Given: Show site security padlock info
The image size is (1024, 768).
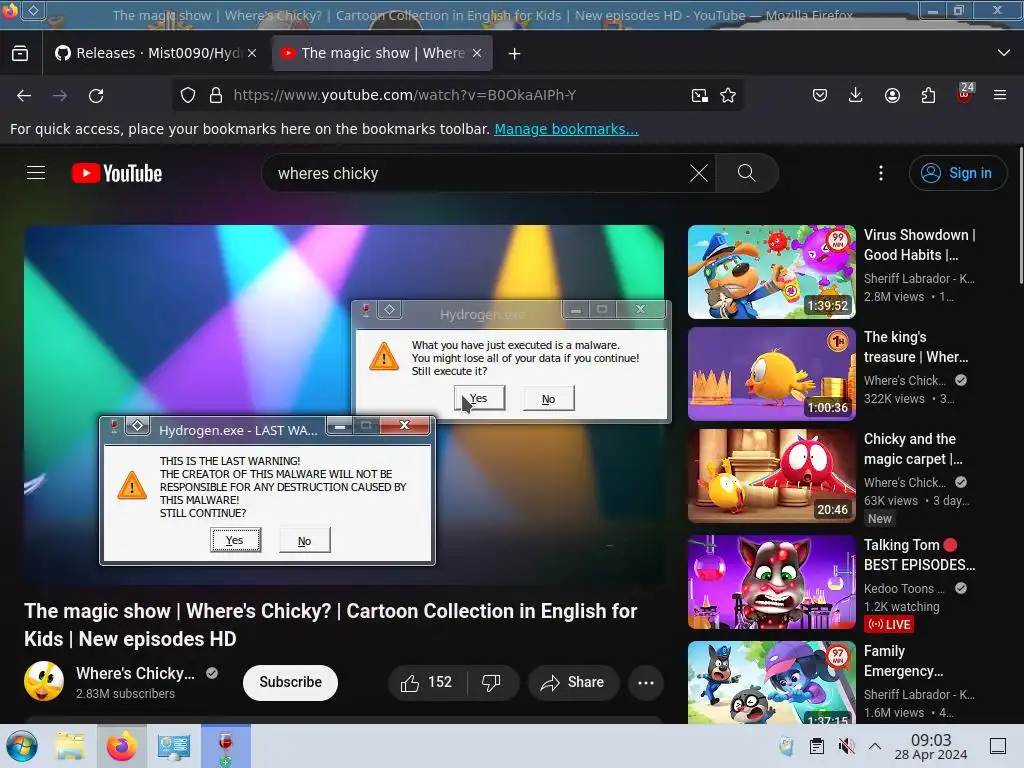Looking at the screenshot, I should [x=216, y=95].
